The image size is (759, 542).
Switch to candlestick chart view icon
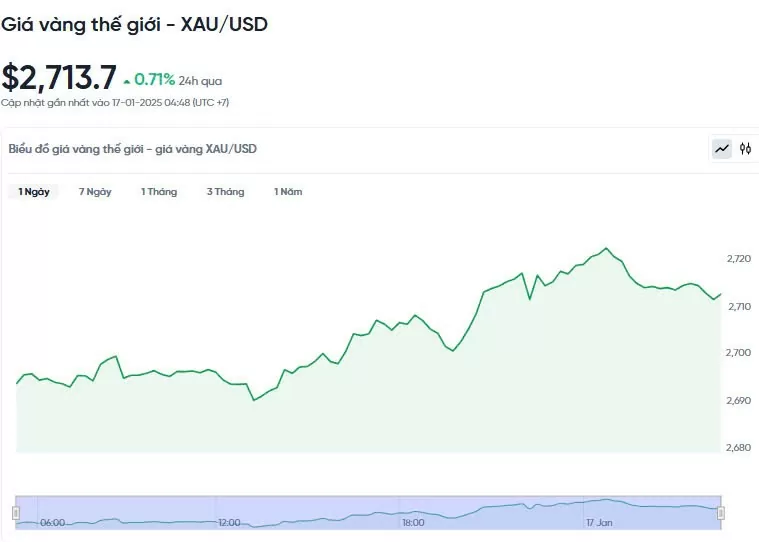tap(745, 149)
